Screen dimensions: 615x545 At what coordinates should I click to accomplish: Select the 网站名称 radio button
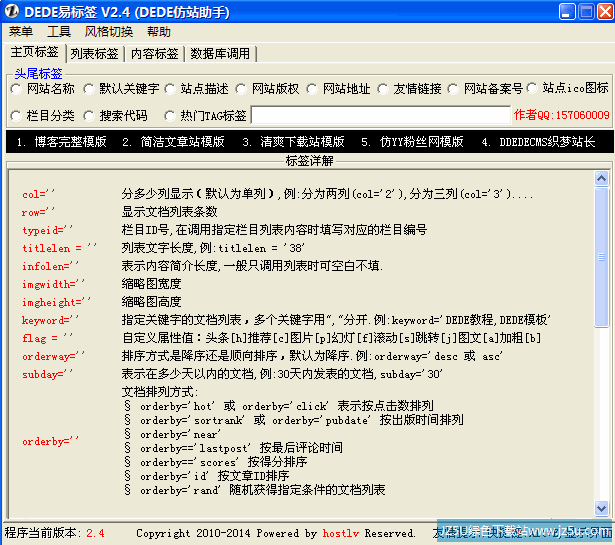(16, 89)
